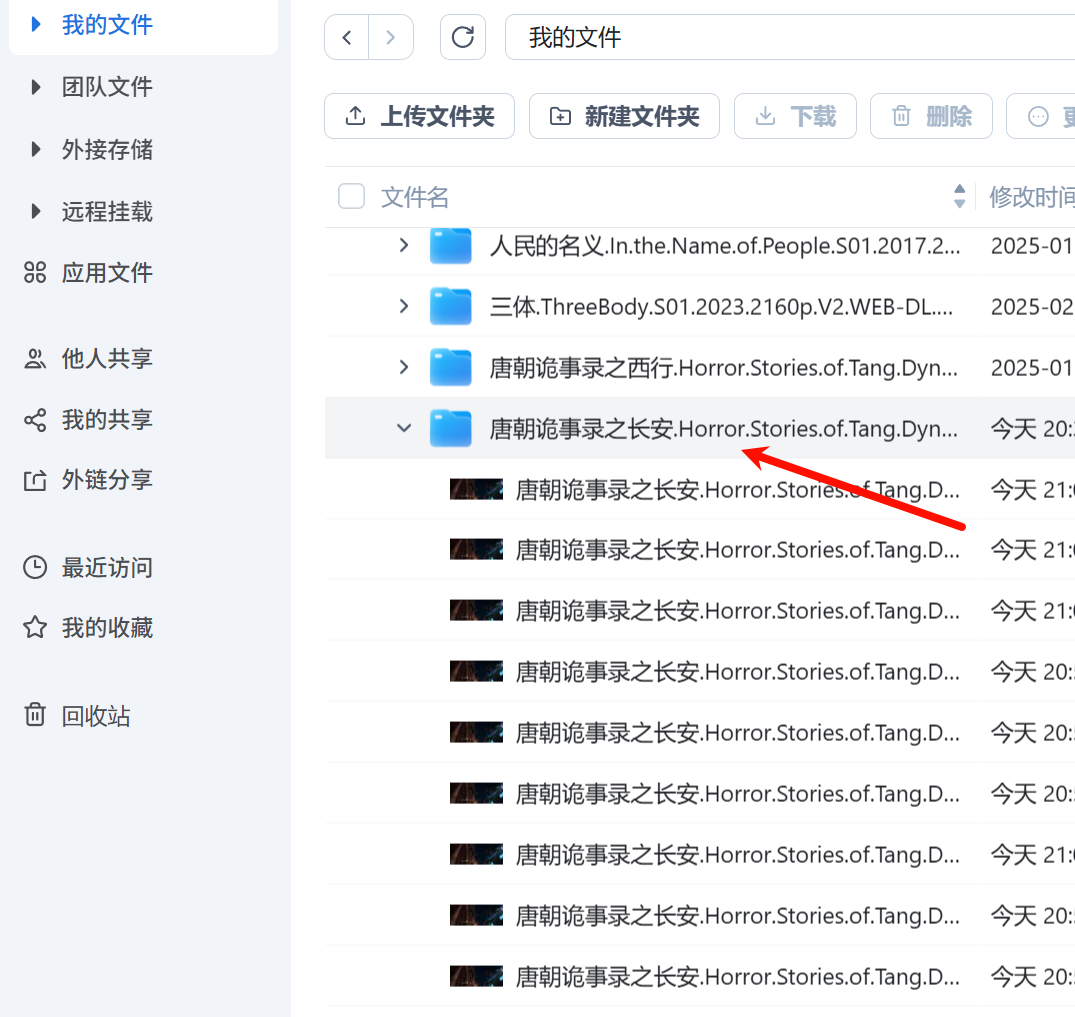Click the folder icon of 唐朝诡事录之西行
The width and height of the screenshot is (1075, 1017).
[450, 367]
